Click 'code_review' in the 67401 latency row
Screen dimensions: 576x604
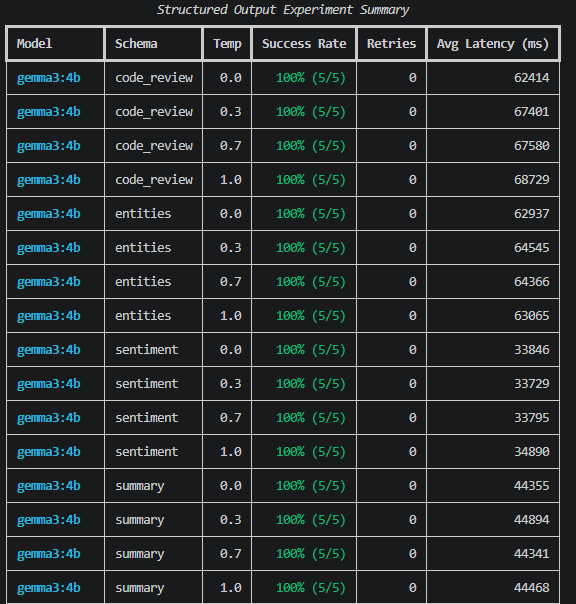coord(154,112)
